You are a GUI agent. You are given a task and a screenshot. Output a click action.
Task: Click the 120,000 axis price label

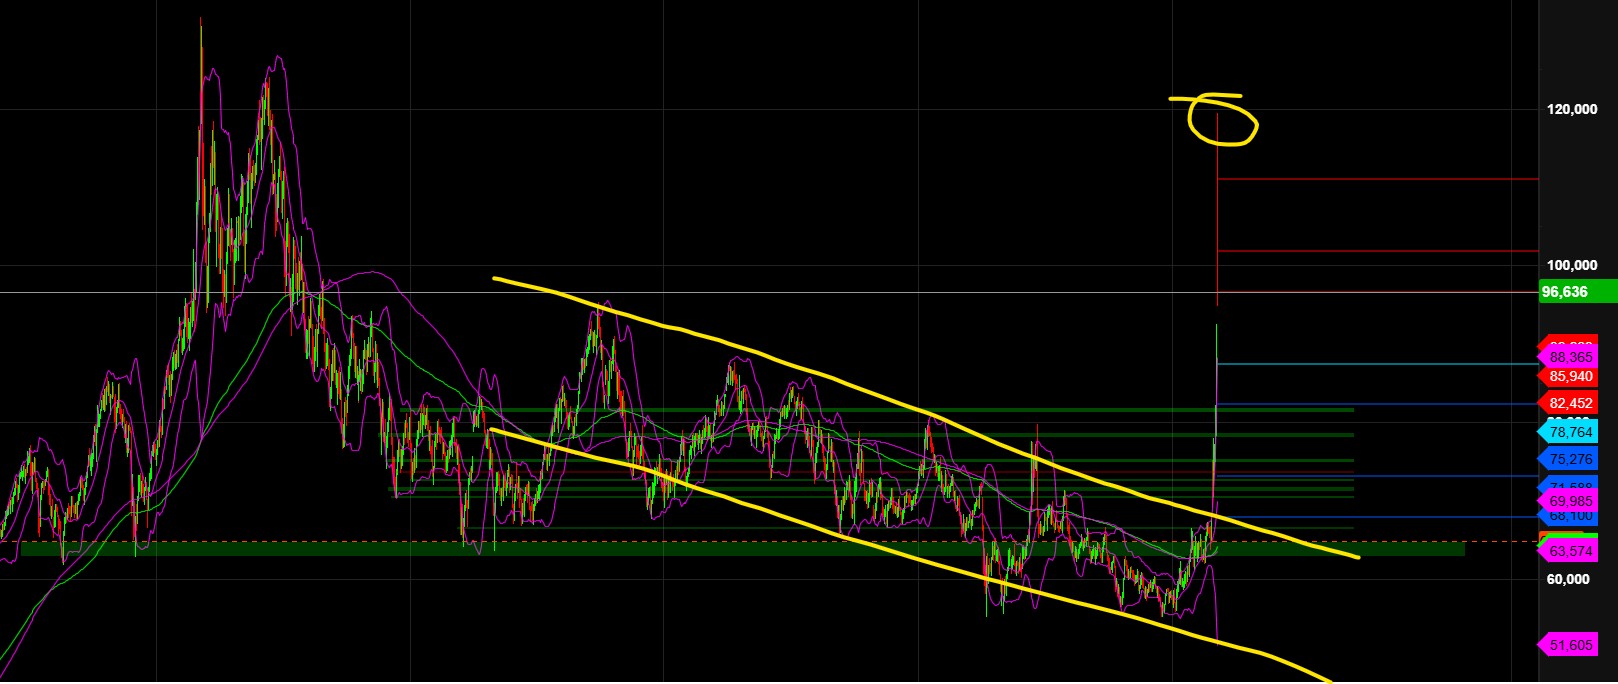[1572, 109]
